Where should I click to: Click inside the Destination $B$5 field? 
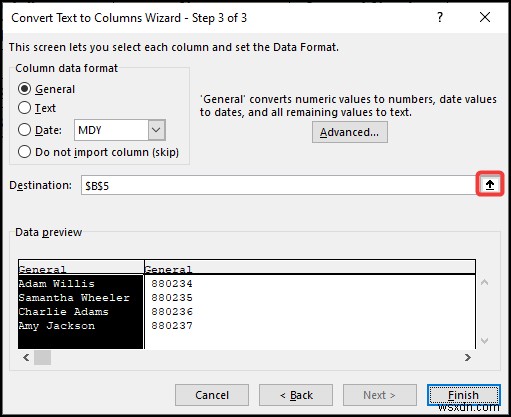tap(278, 185)
